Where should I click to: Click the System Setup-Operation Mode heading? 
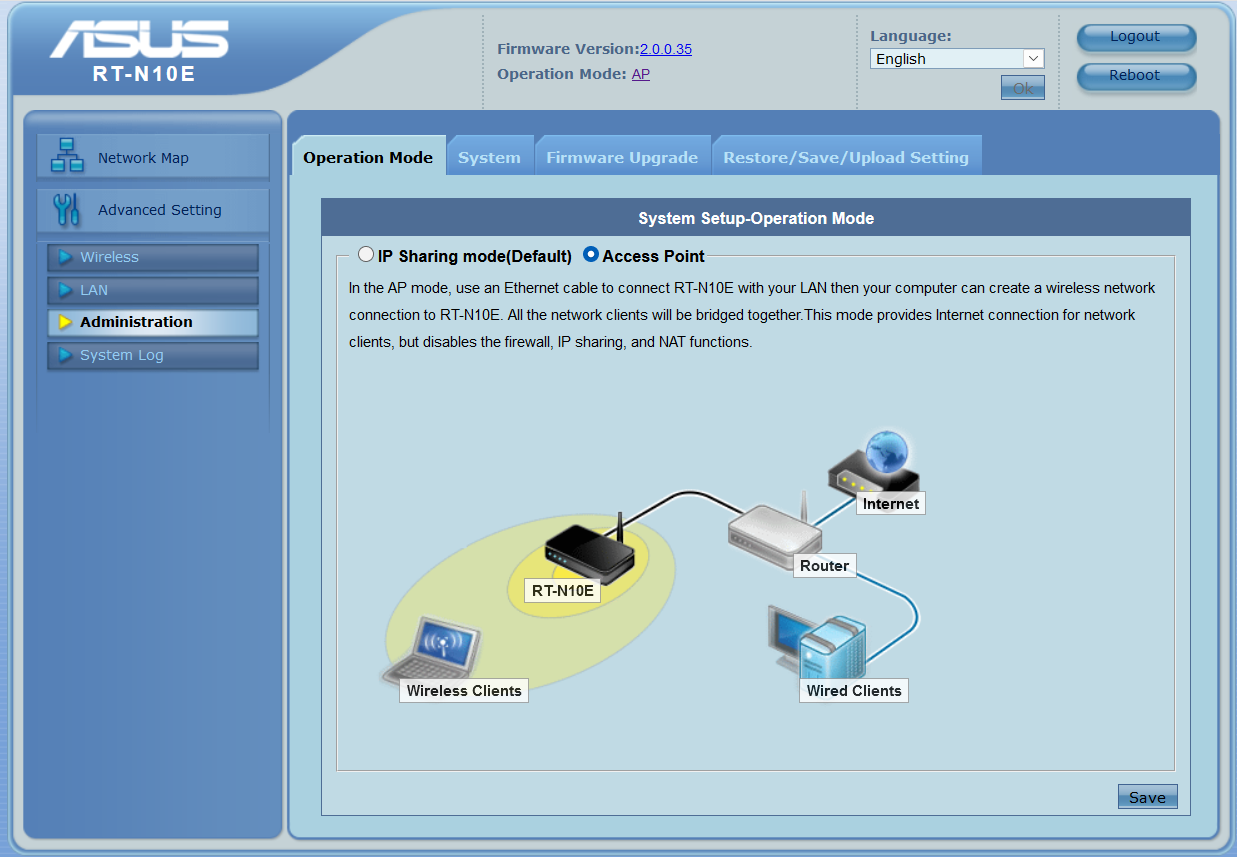pyautogui.click(x=756, y=218)
